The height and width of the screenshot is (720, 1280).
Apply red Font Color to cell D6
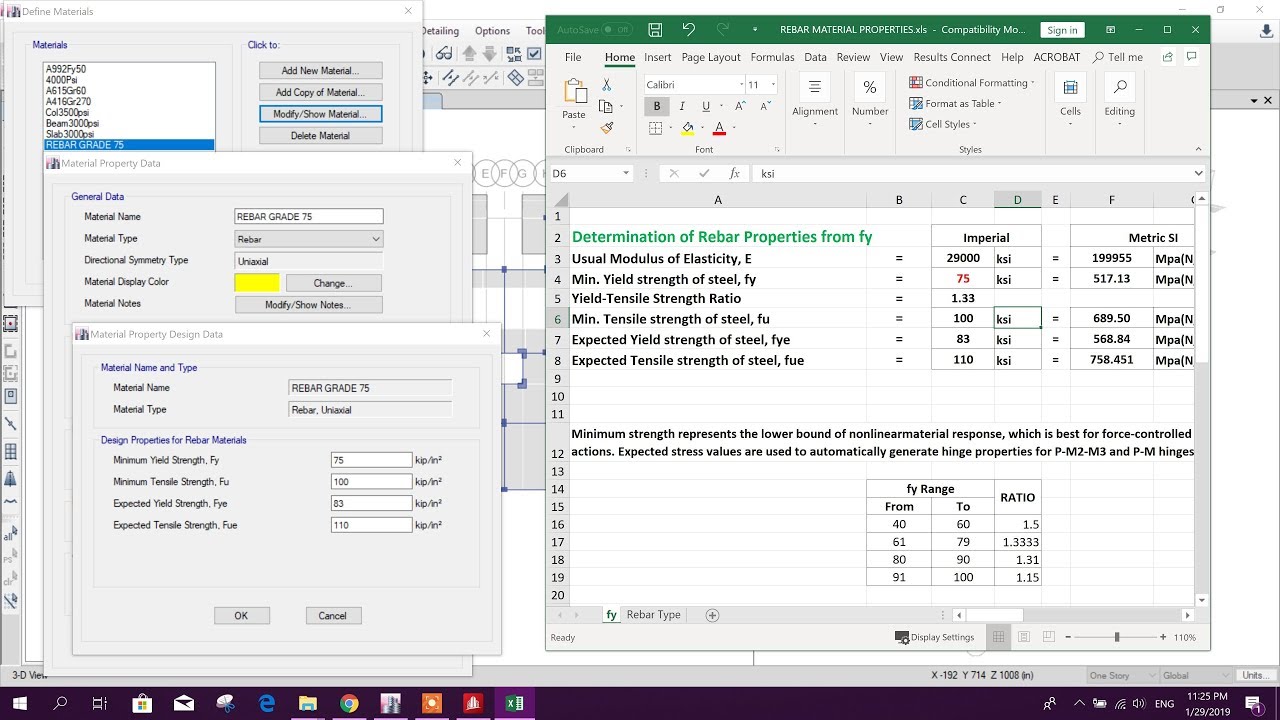[x=719, y=128]
